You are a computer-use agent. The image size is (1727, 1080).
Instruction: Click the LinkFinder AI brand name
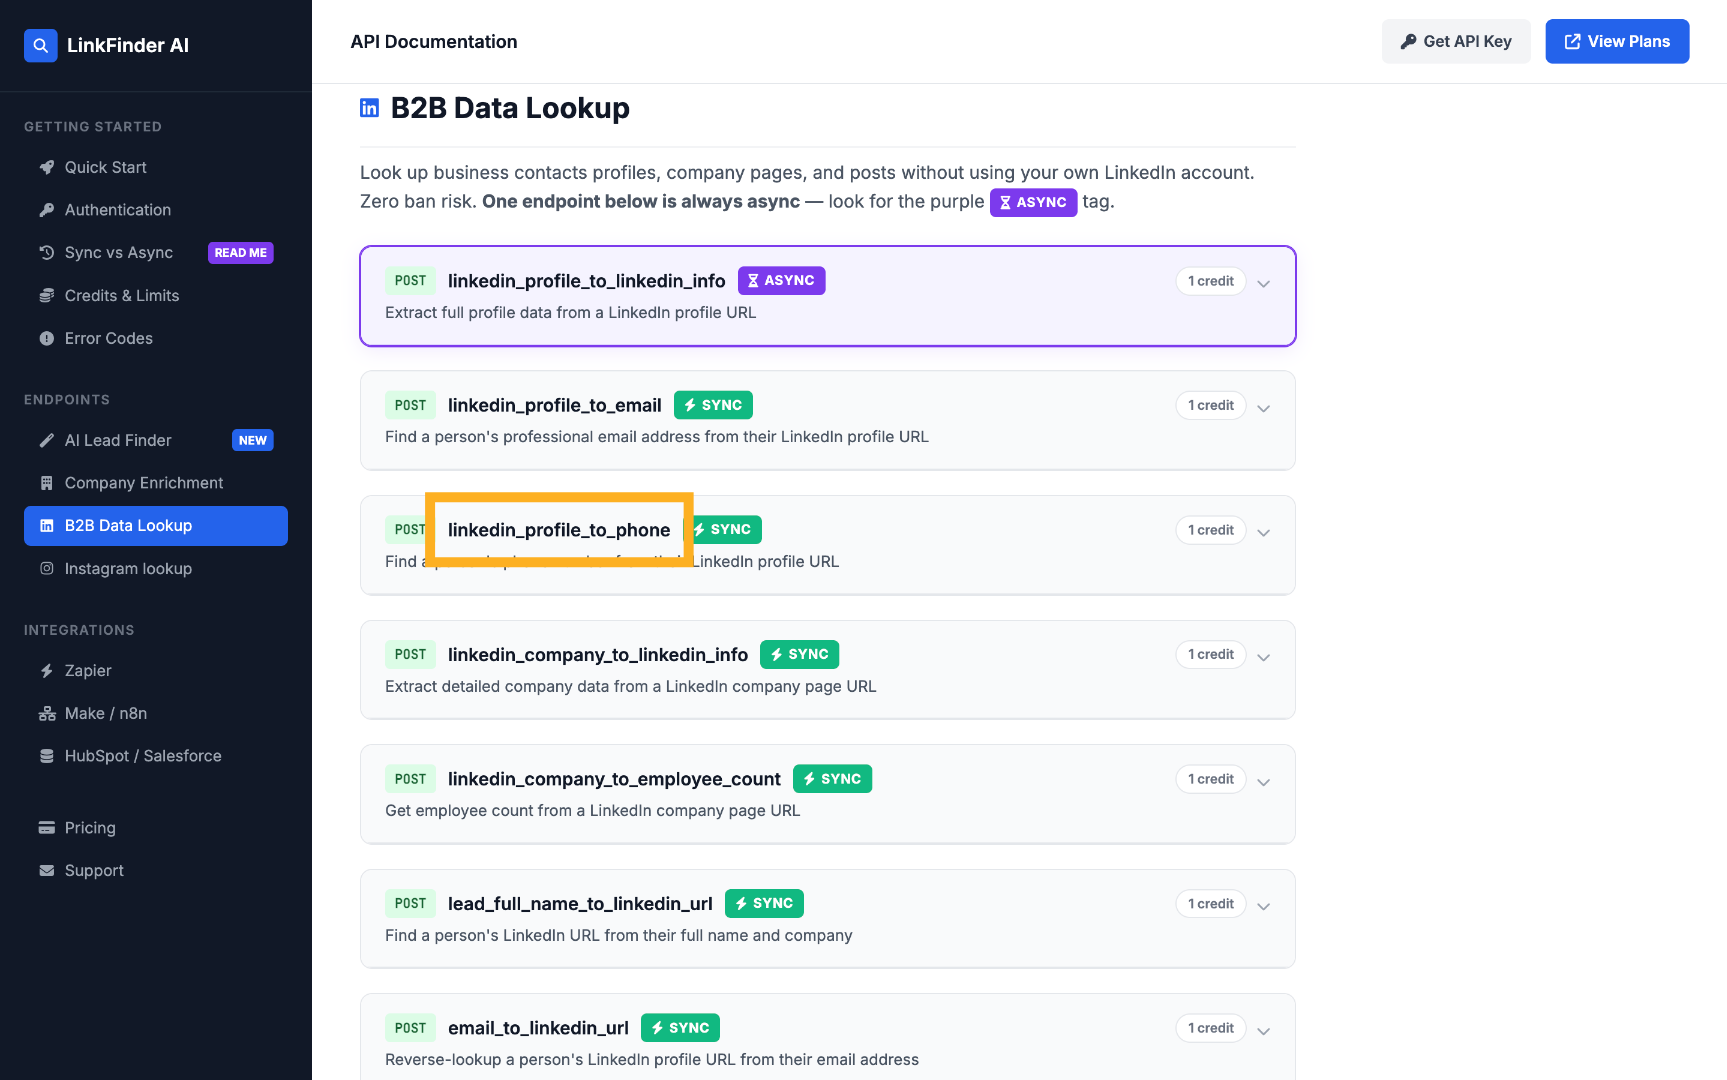(128, 45)
